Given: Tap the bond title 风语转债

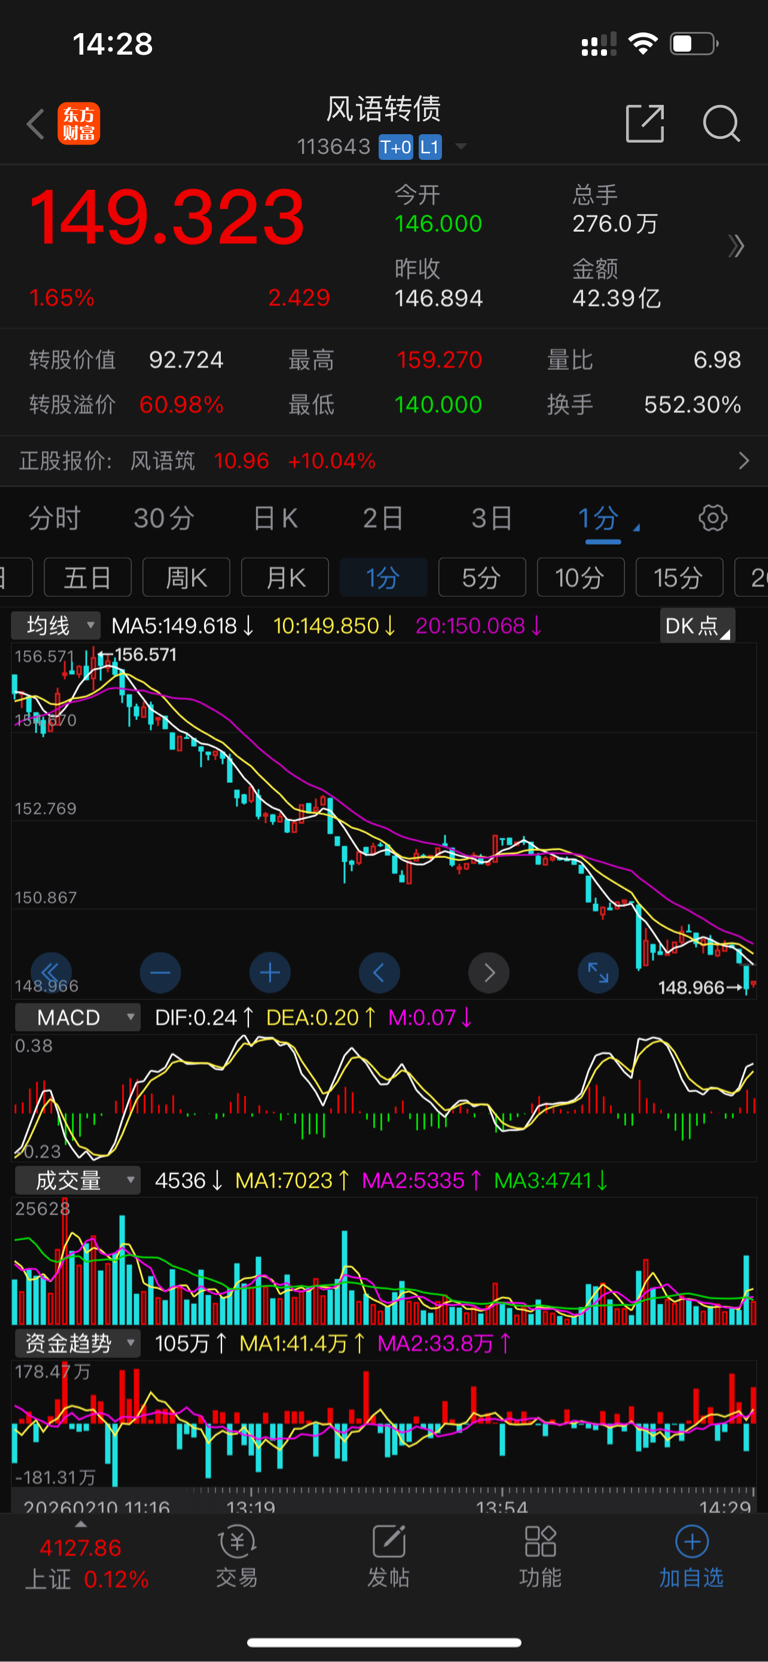Looking at the screenshot, I should click(384, 108).
